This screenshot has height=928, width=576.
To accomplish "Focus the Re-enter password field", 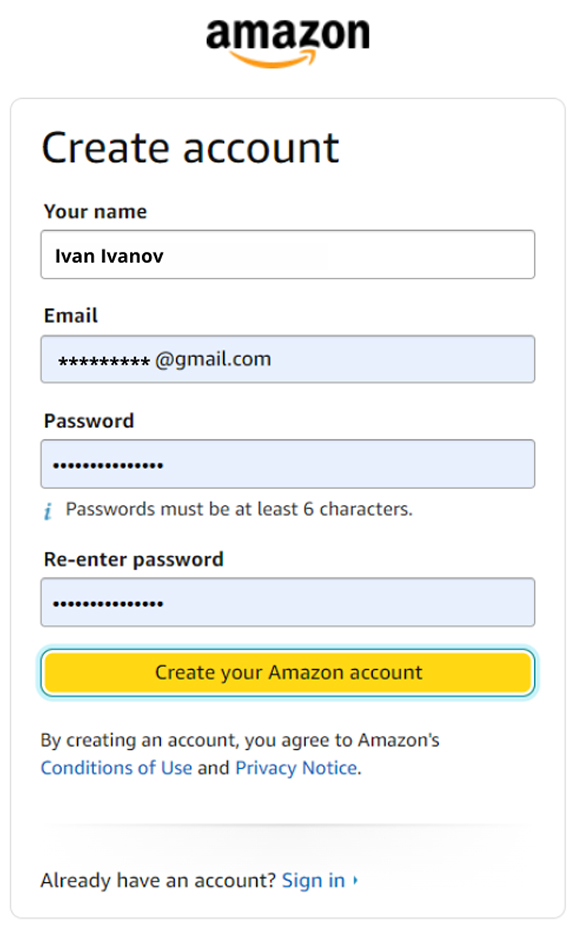I will point(288,602).
